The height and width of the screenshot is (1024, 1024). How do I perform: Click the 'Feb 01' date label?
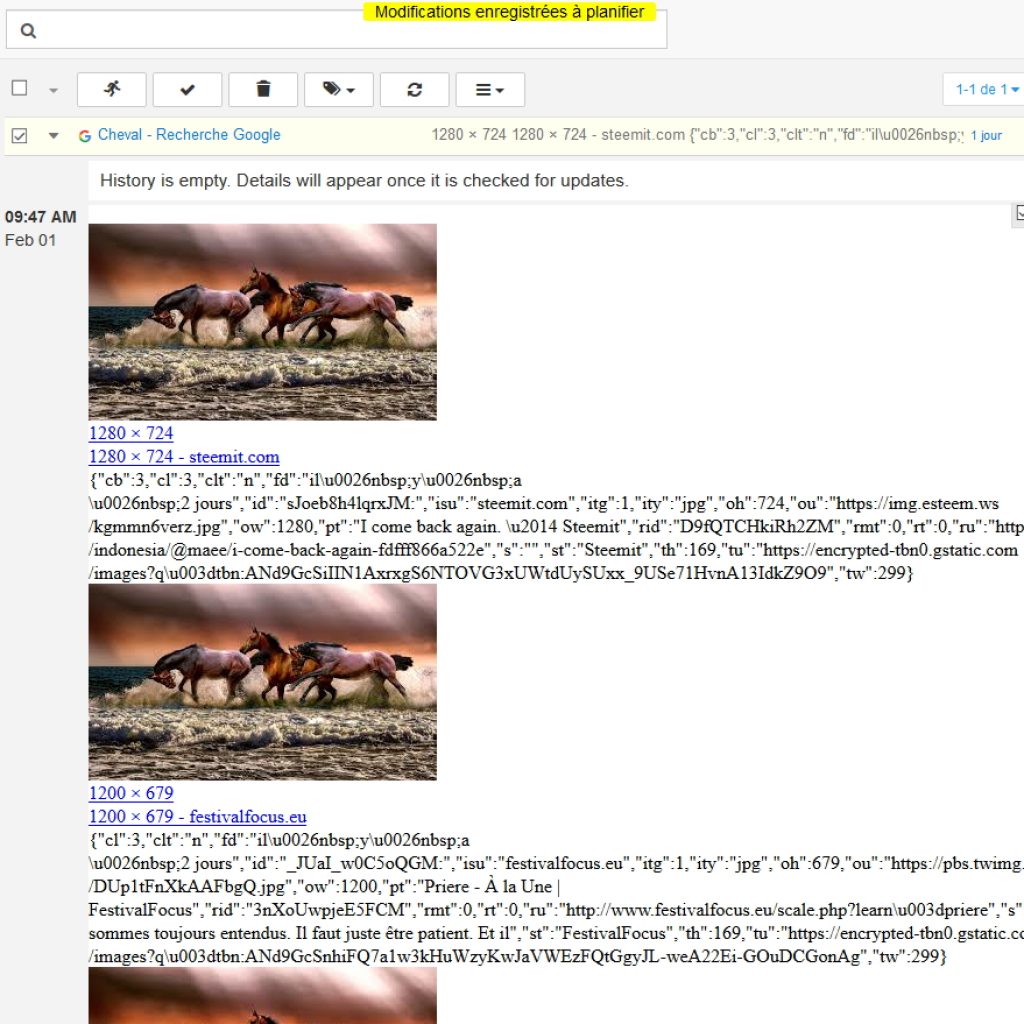click(x=30, y=240)
